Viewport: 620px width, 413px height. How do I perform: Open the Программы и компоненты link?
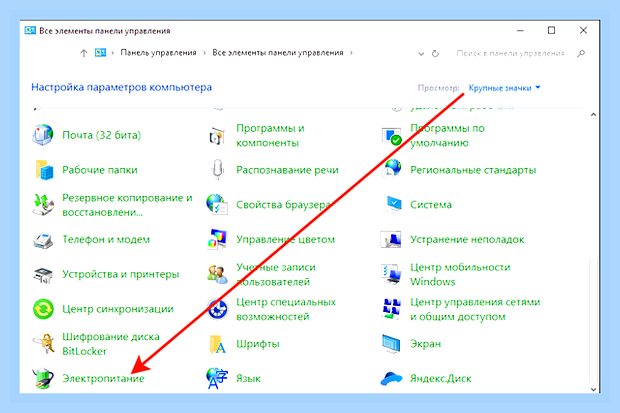(x=270, y=135)
